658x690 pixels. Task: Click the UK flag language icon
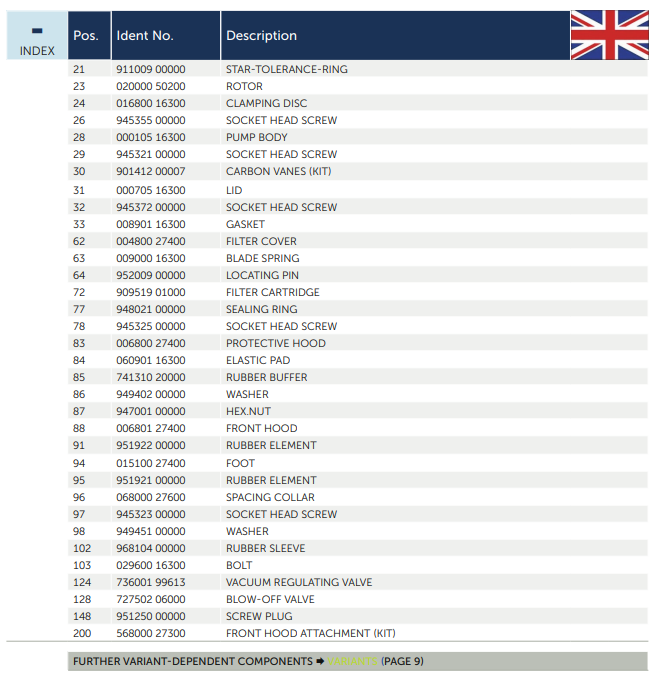coord(609,35)
